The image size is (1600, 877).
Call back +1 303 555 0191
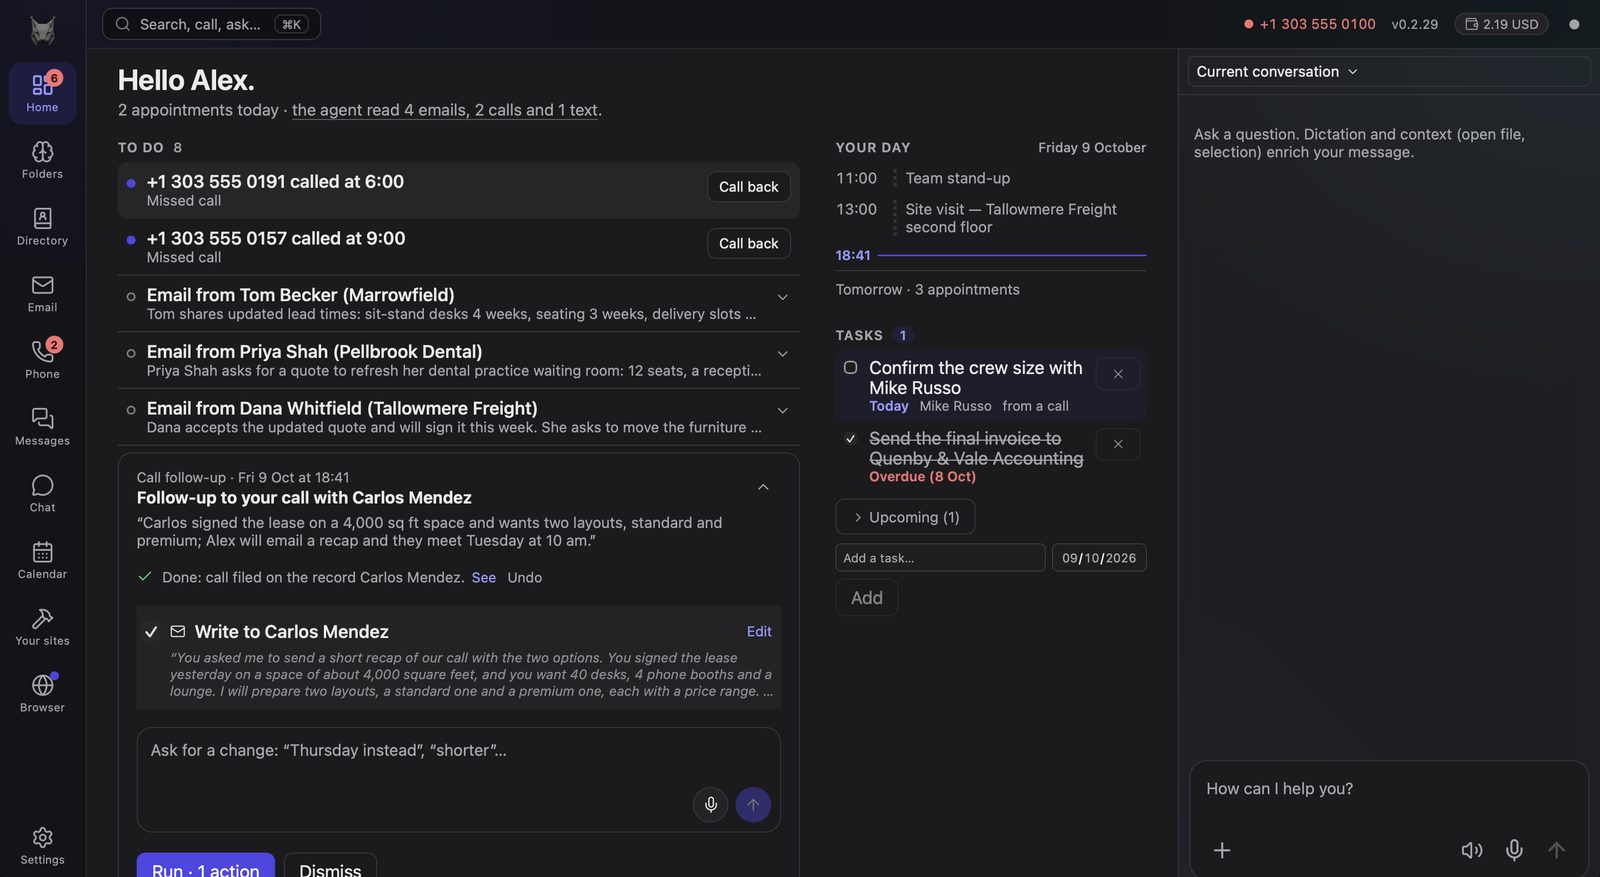749,187
